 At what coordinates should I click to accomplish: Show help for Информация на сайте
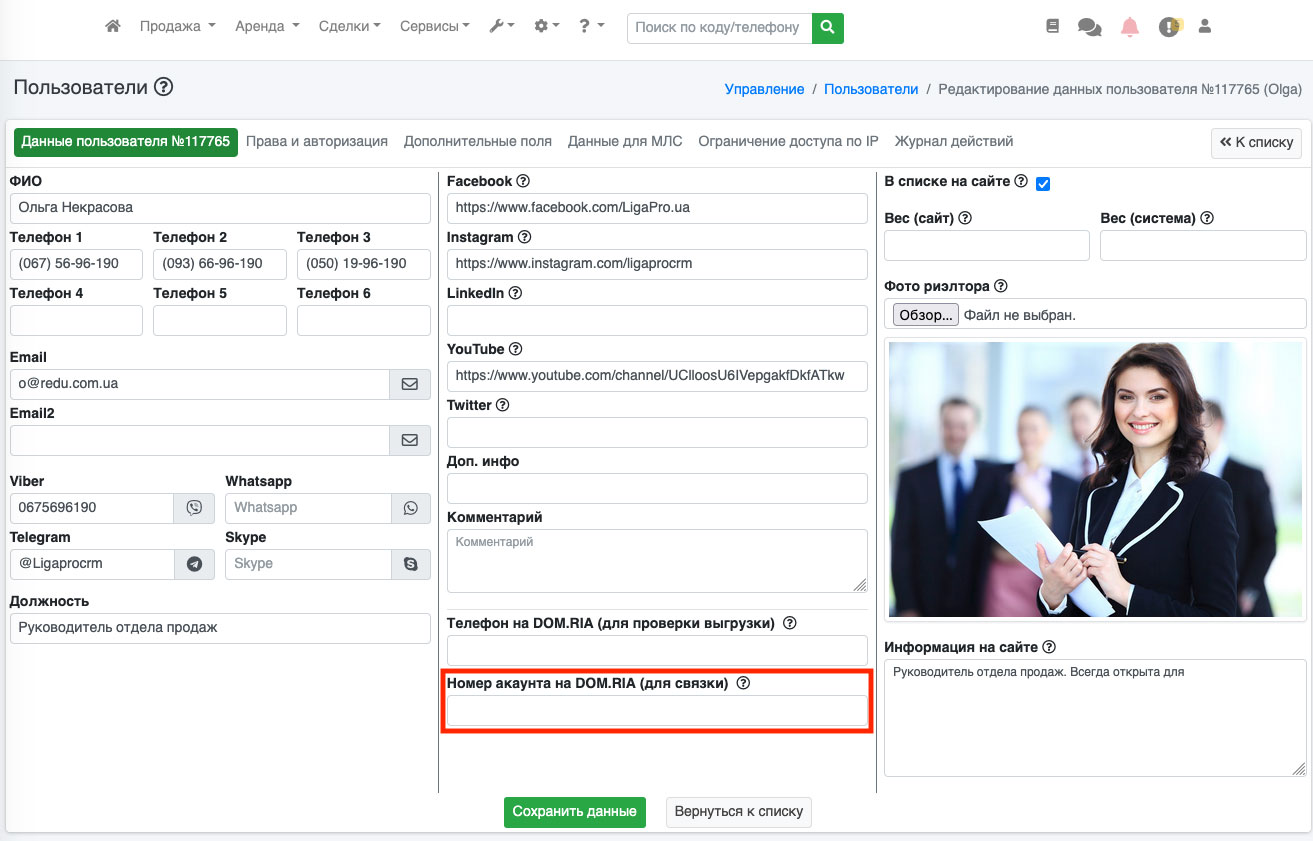1049,647
